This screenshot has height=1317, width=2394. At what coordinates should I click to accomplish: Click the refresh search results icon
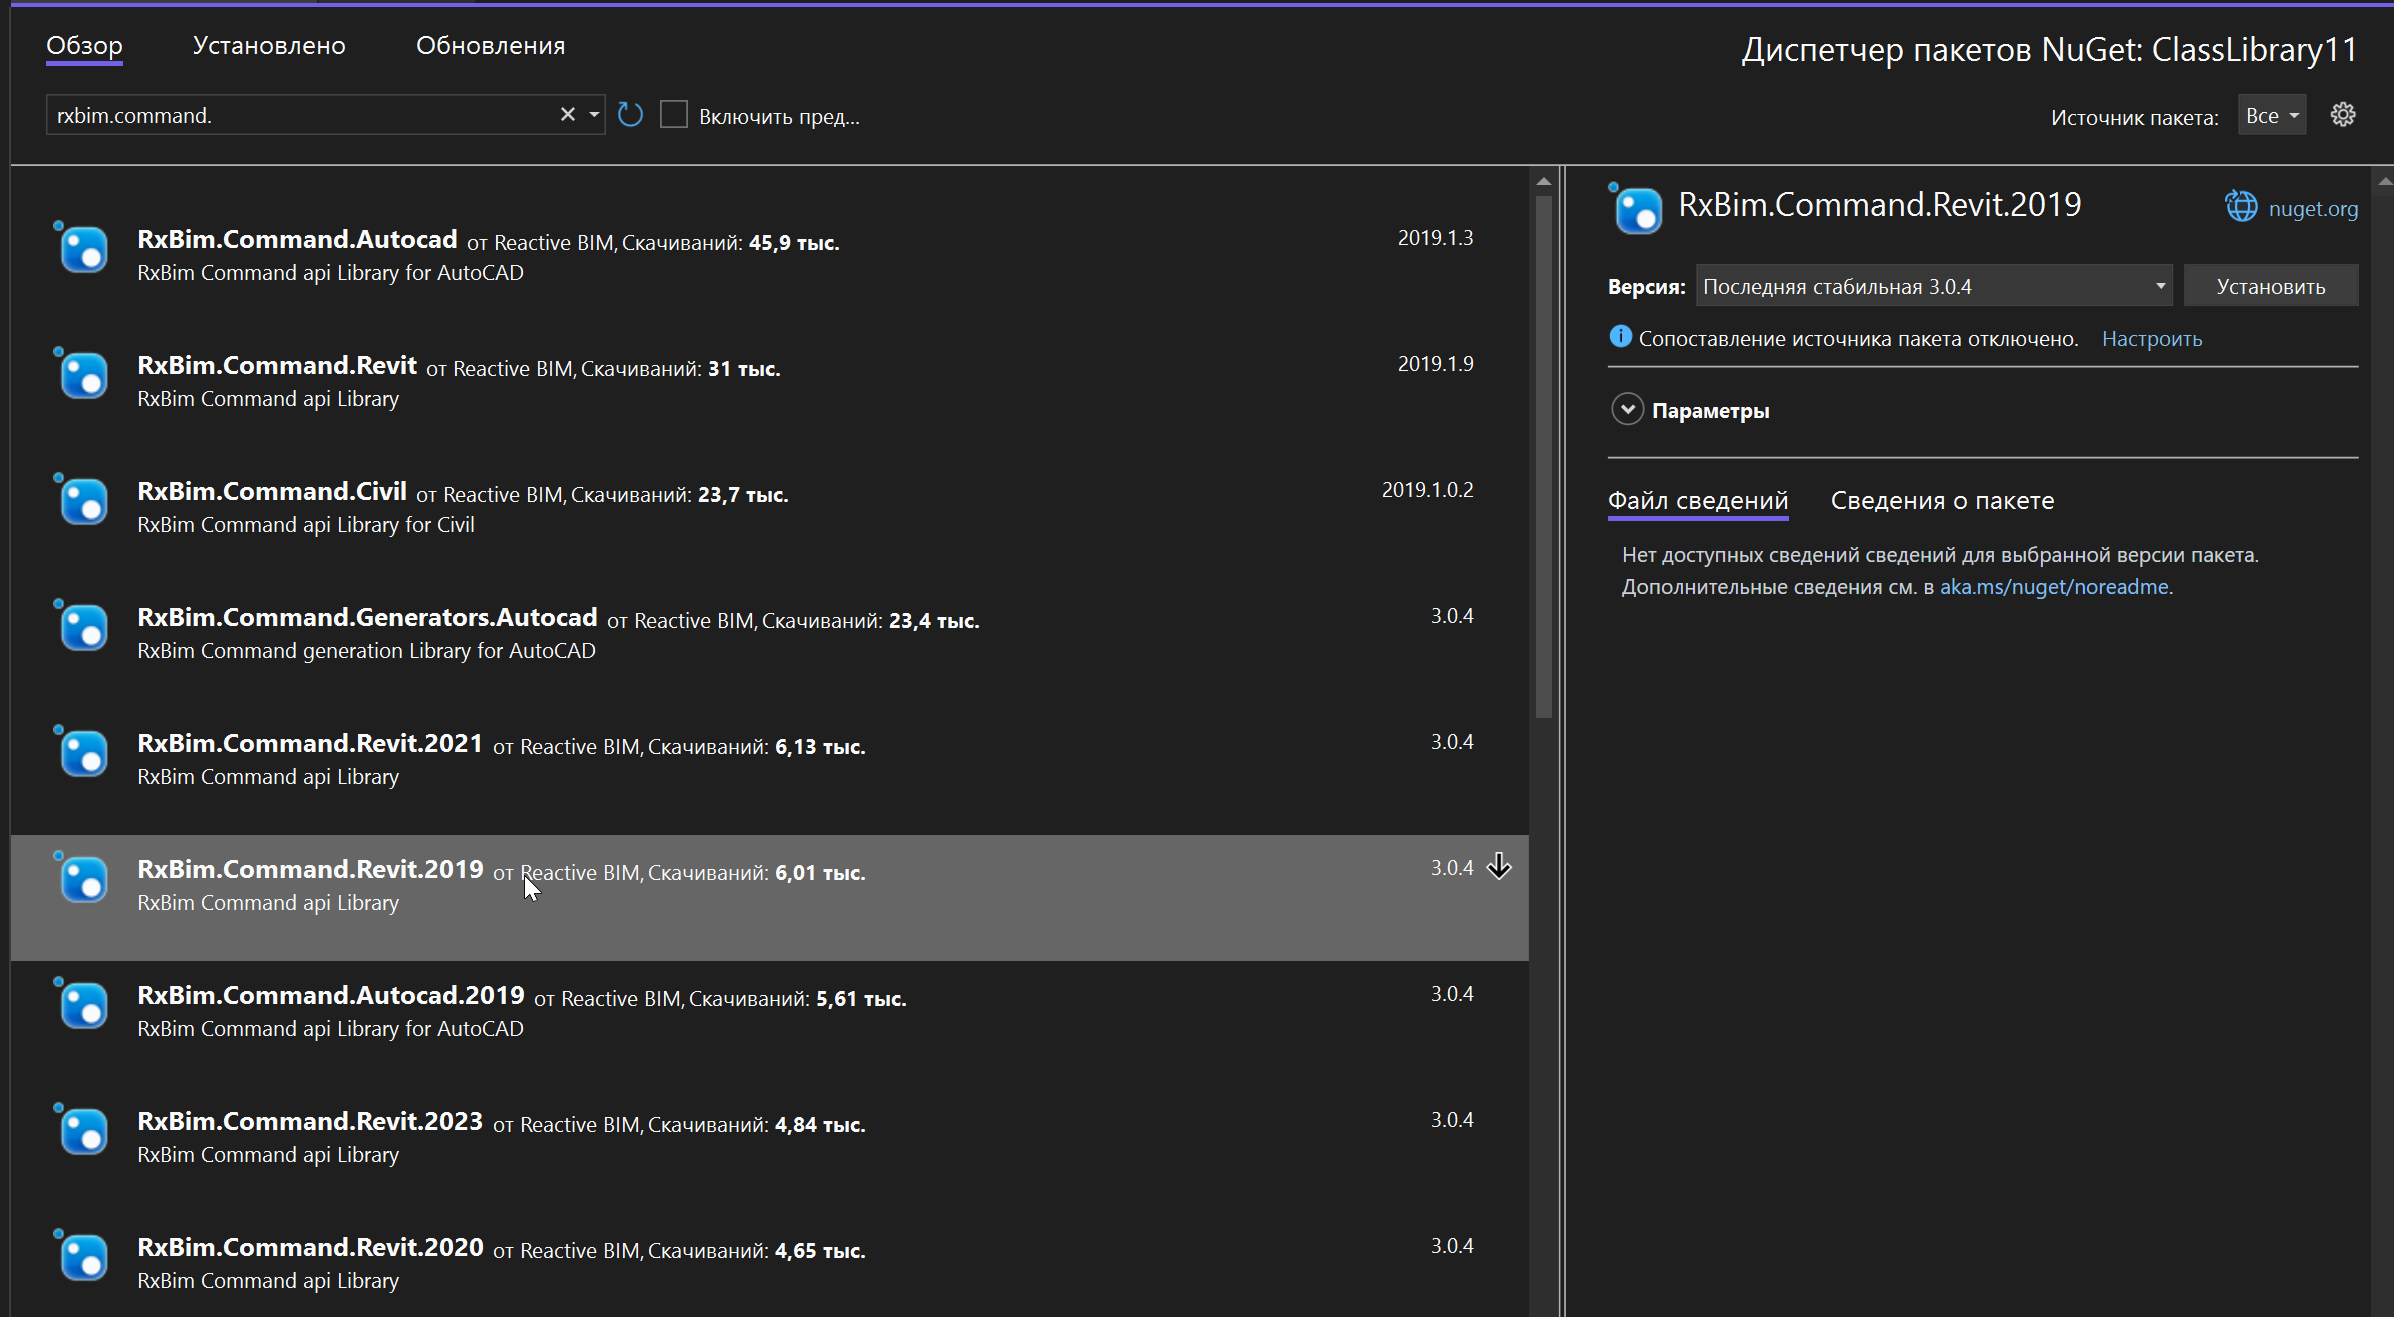tap(630, 115)
